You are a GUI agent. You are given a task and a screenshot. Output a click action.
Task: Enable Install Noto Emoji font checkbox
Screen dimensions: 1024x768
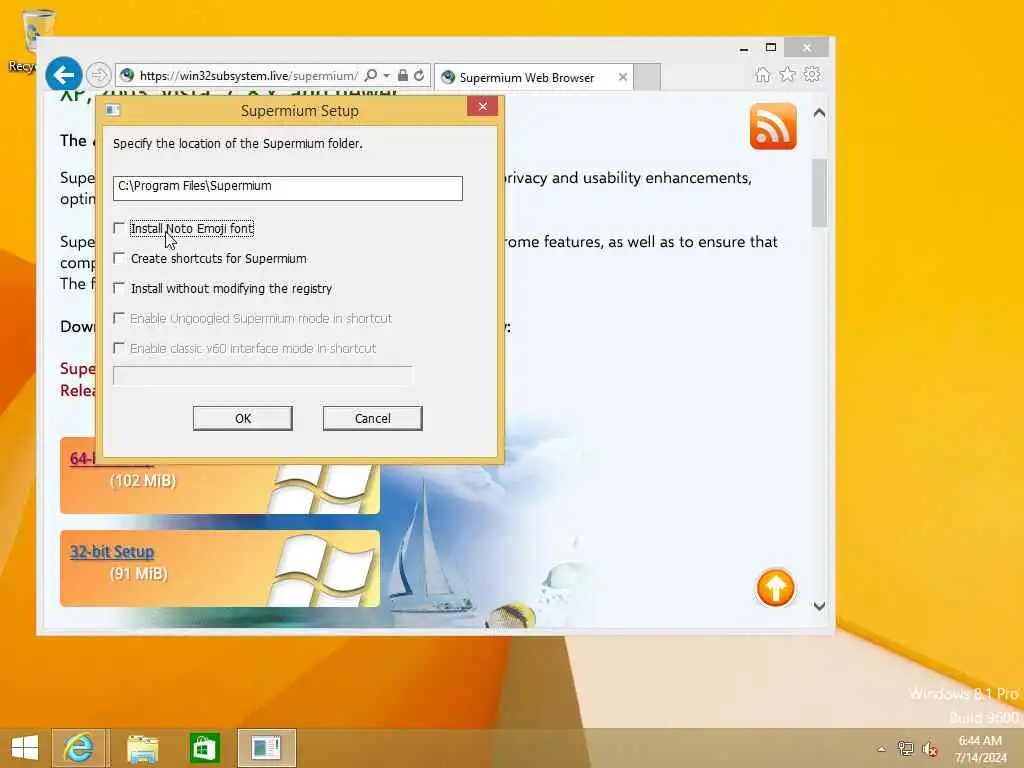pos(119,228)
